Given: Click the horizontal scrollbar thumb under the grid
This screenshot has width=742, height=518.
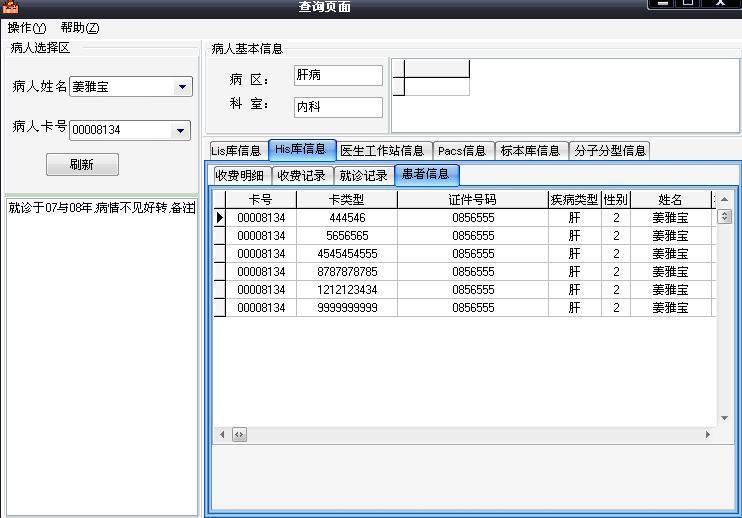Looking at the screenshot, I should click(240, 435).
